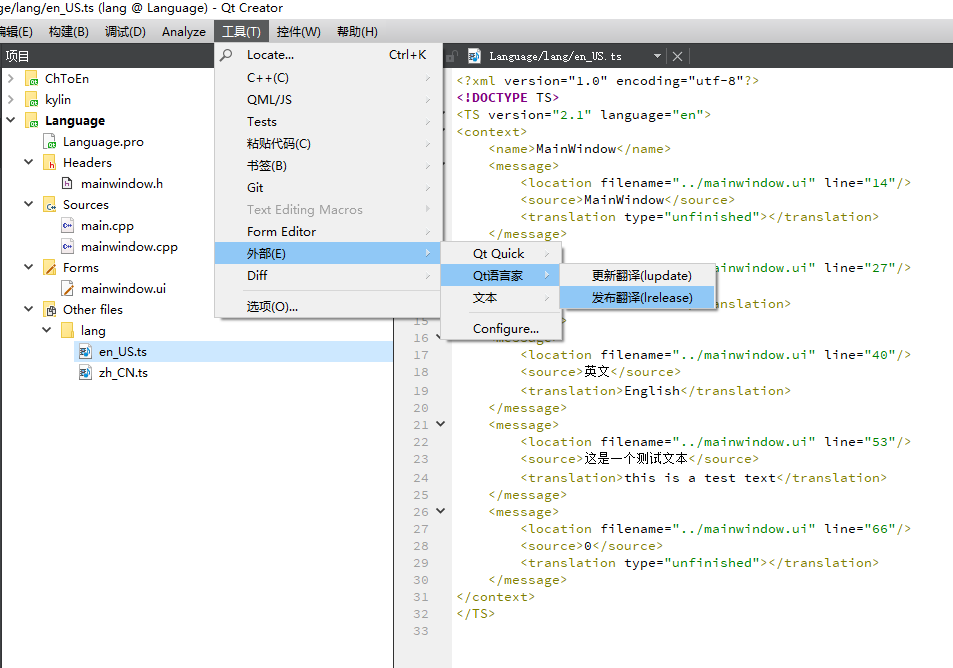Screen dimensions: 953x668
Task: Click the Locate magnifier icon in menu
Action: pos(226,55)
